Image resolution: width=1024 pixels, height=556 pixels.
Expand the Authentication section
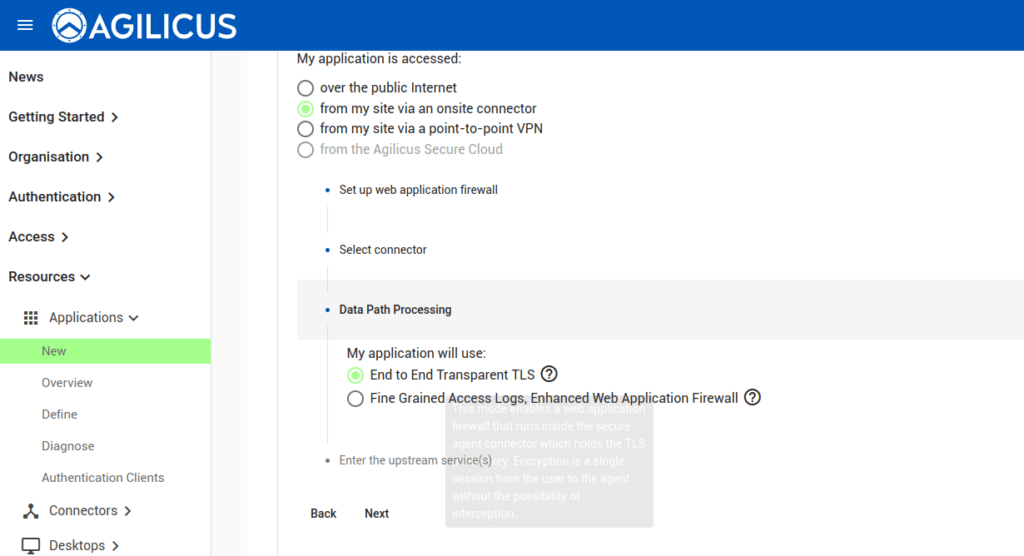tap(61, 197)
